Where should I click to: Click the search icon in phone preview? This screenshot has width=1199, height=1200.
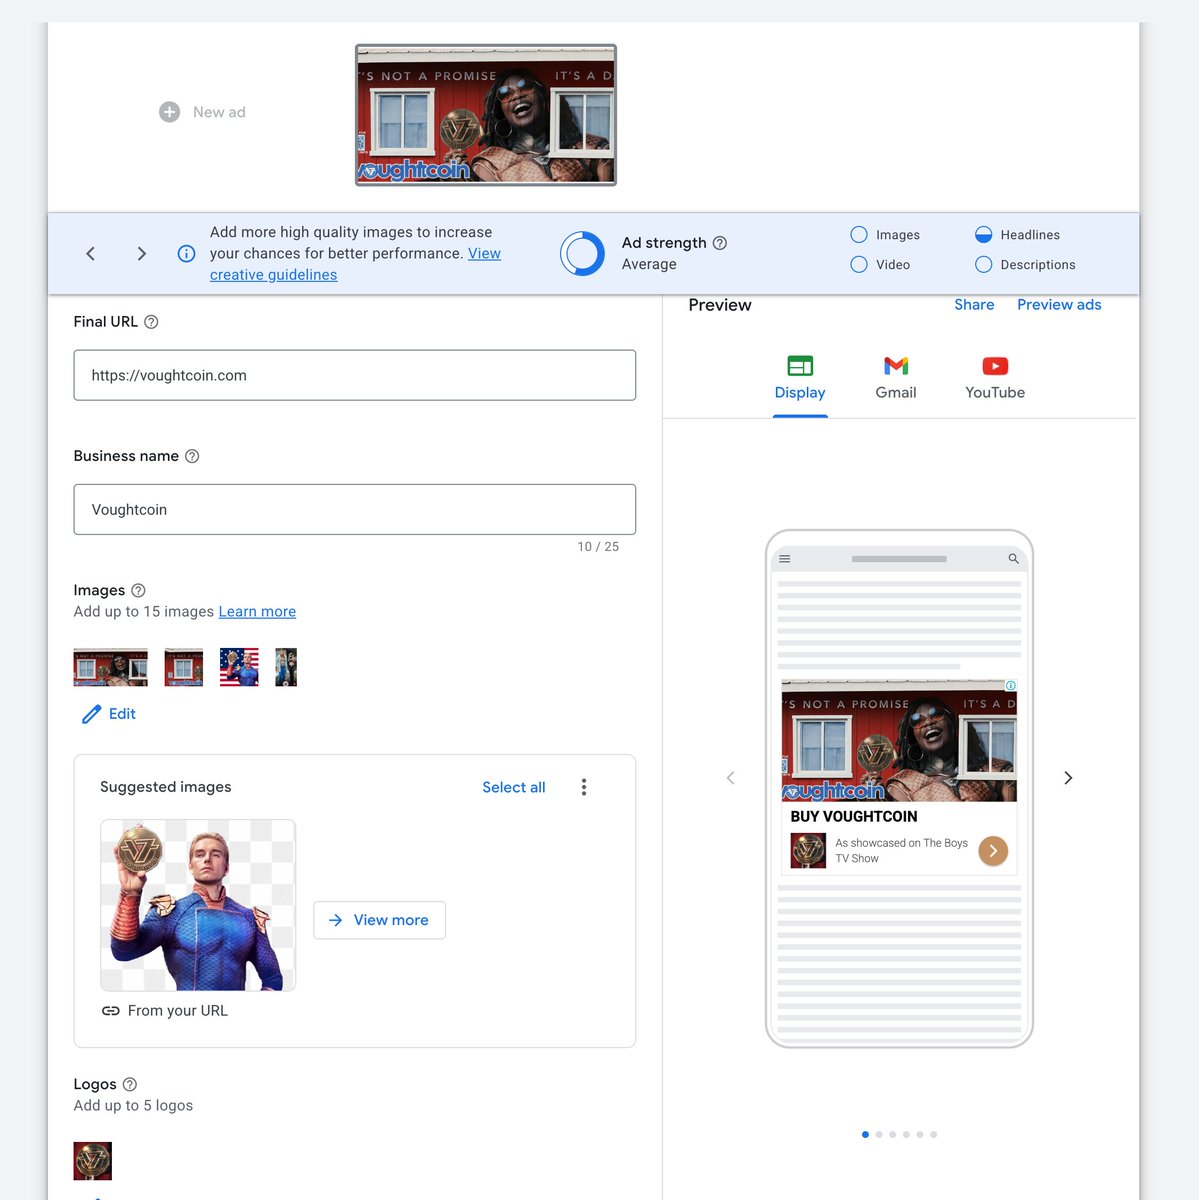[x=1013, y=559]
